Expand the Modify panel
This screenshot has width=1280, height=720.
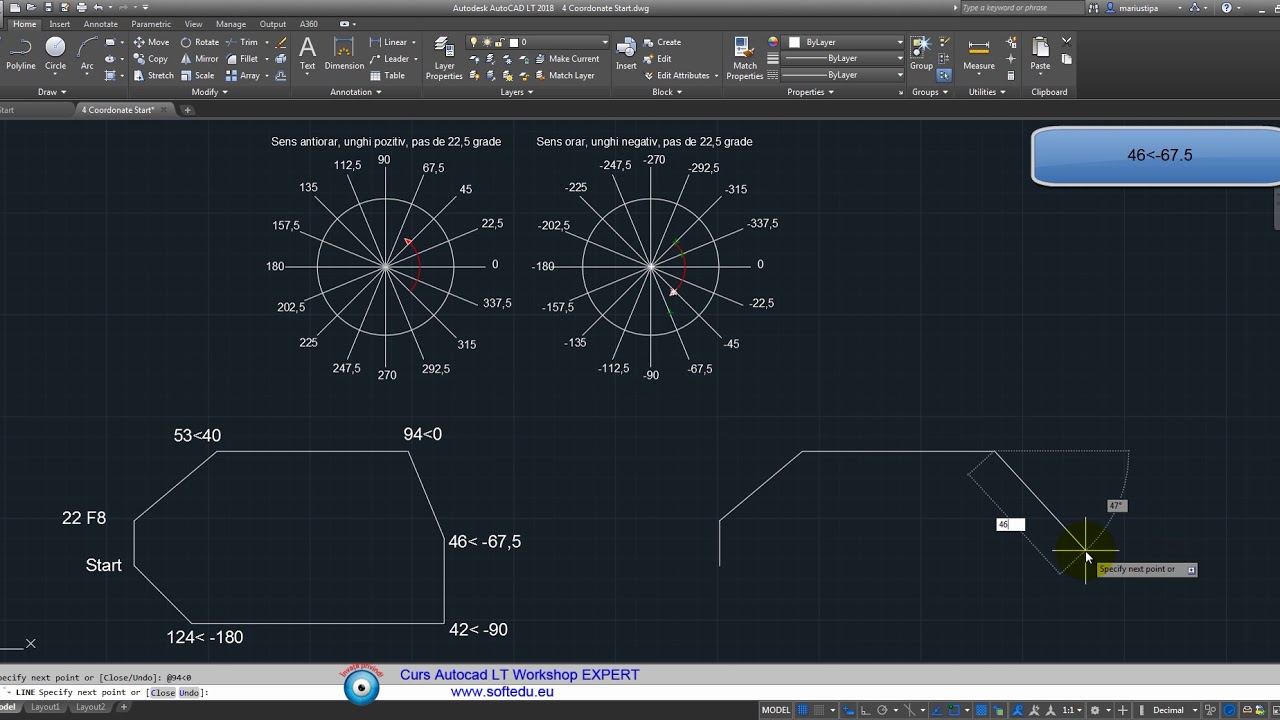click(x=210, y=92)
